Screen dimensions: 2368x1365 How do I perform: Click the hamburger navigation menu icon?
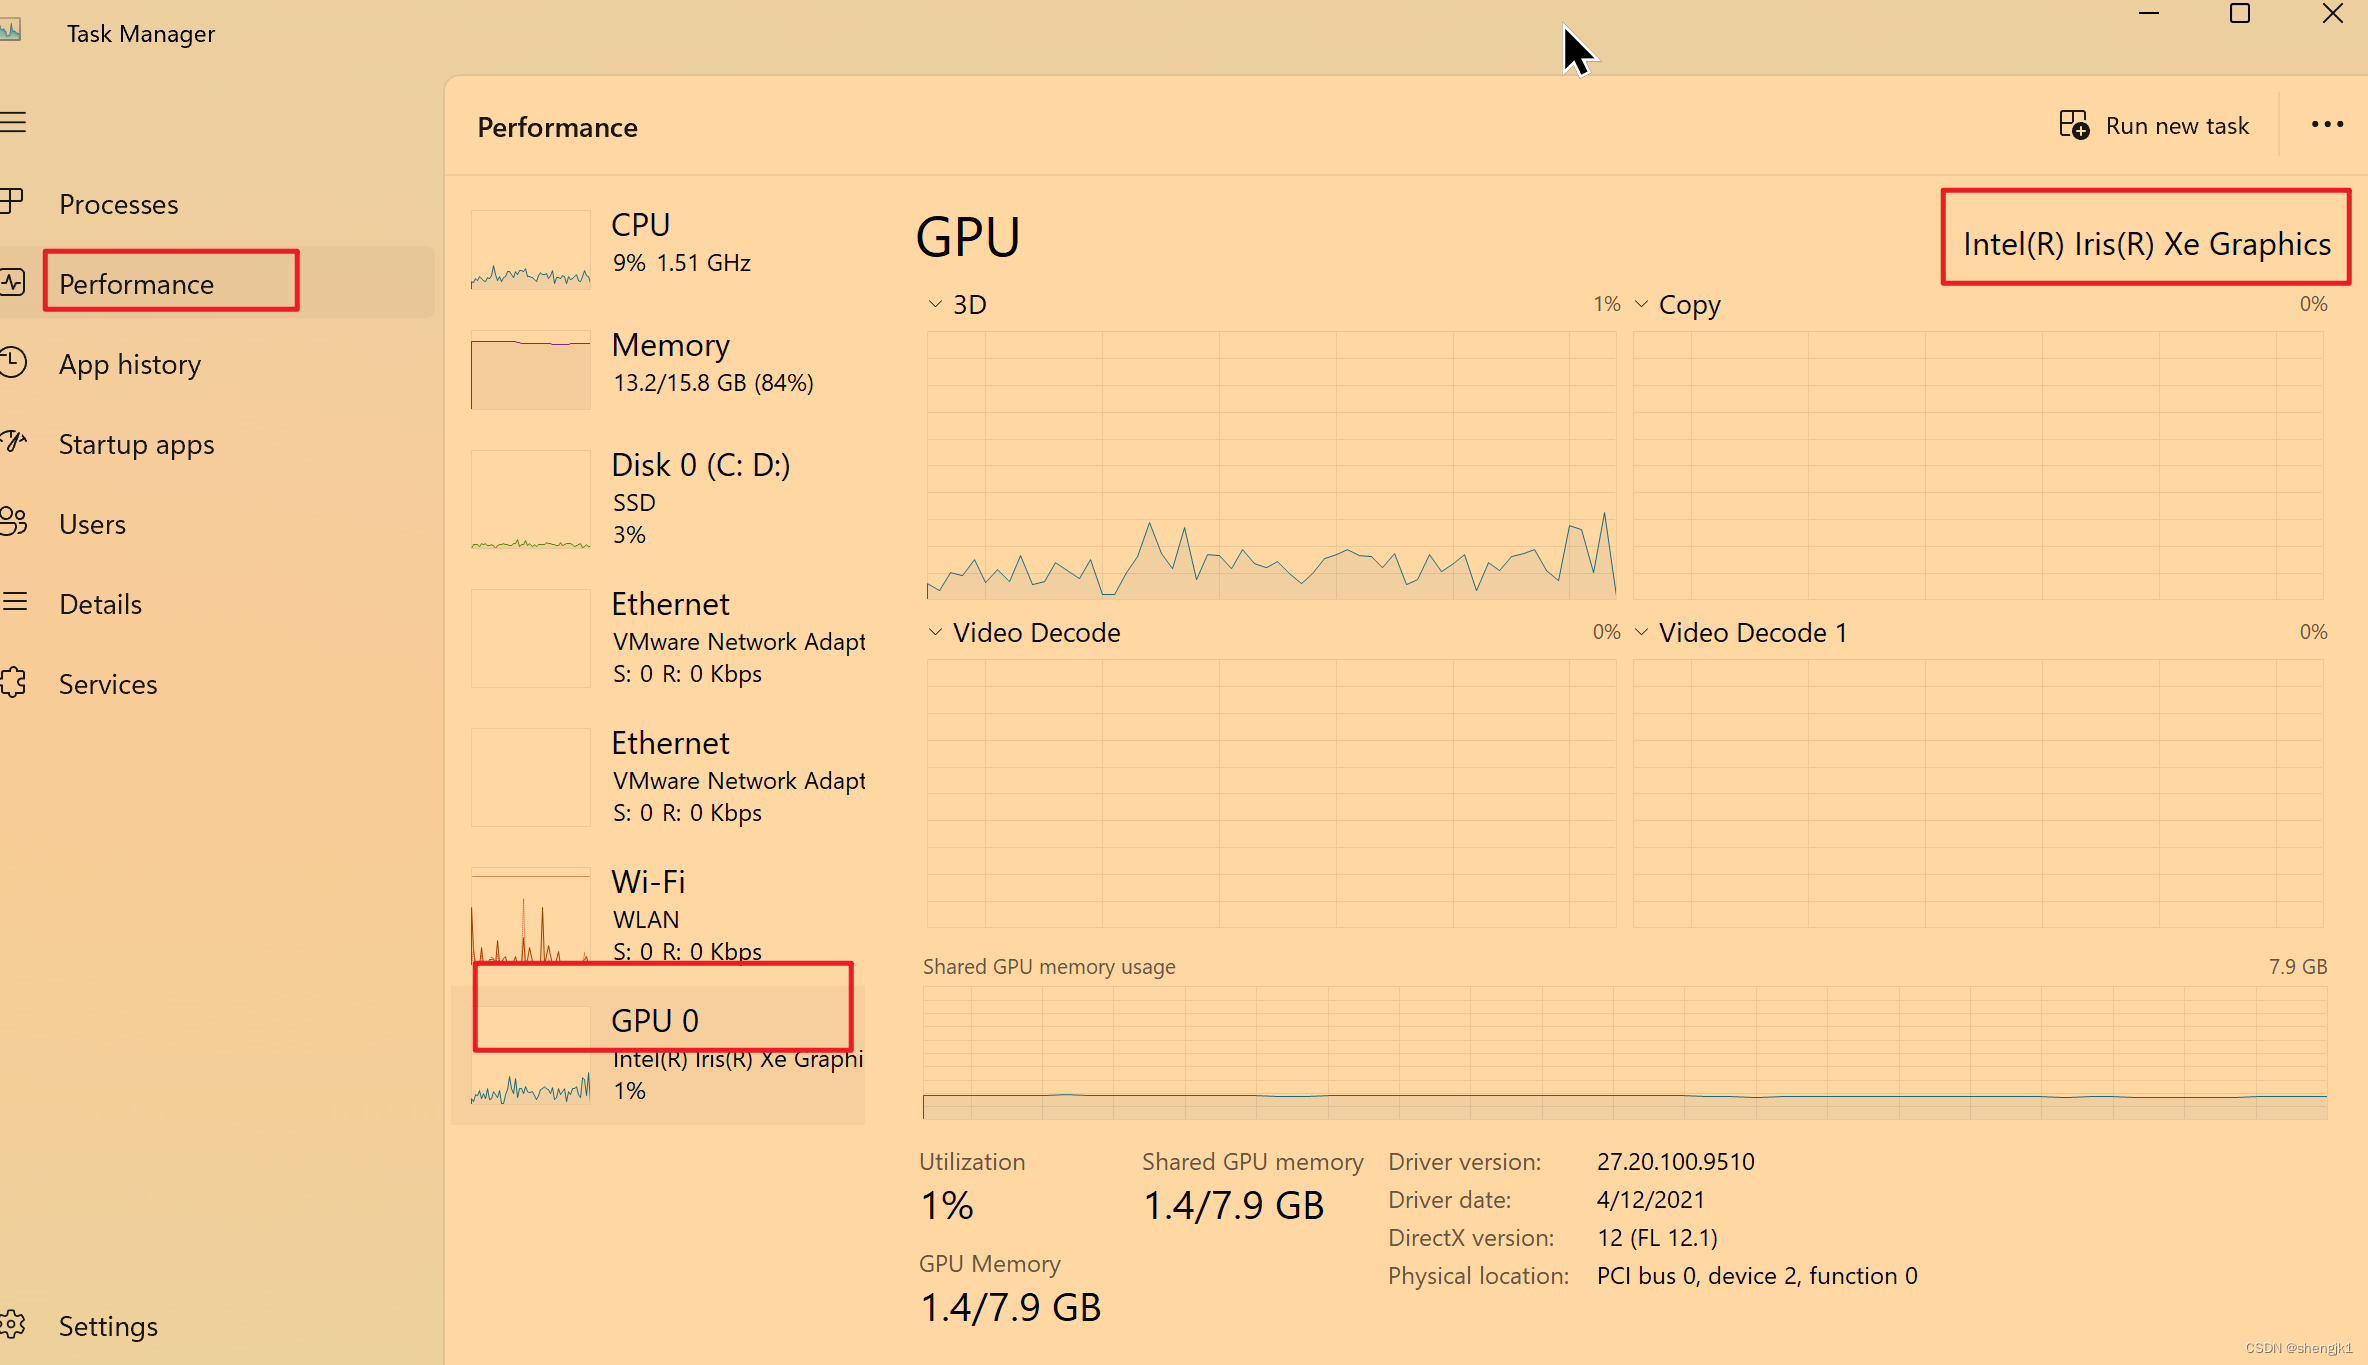click(x=14, y=123)
